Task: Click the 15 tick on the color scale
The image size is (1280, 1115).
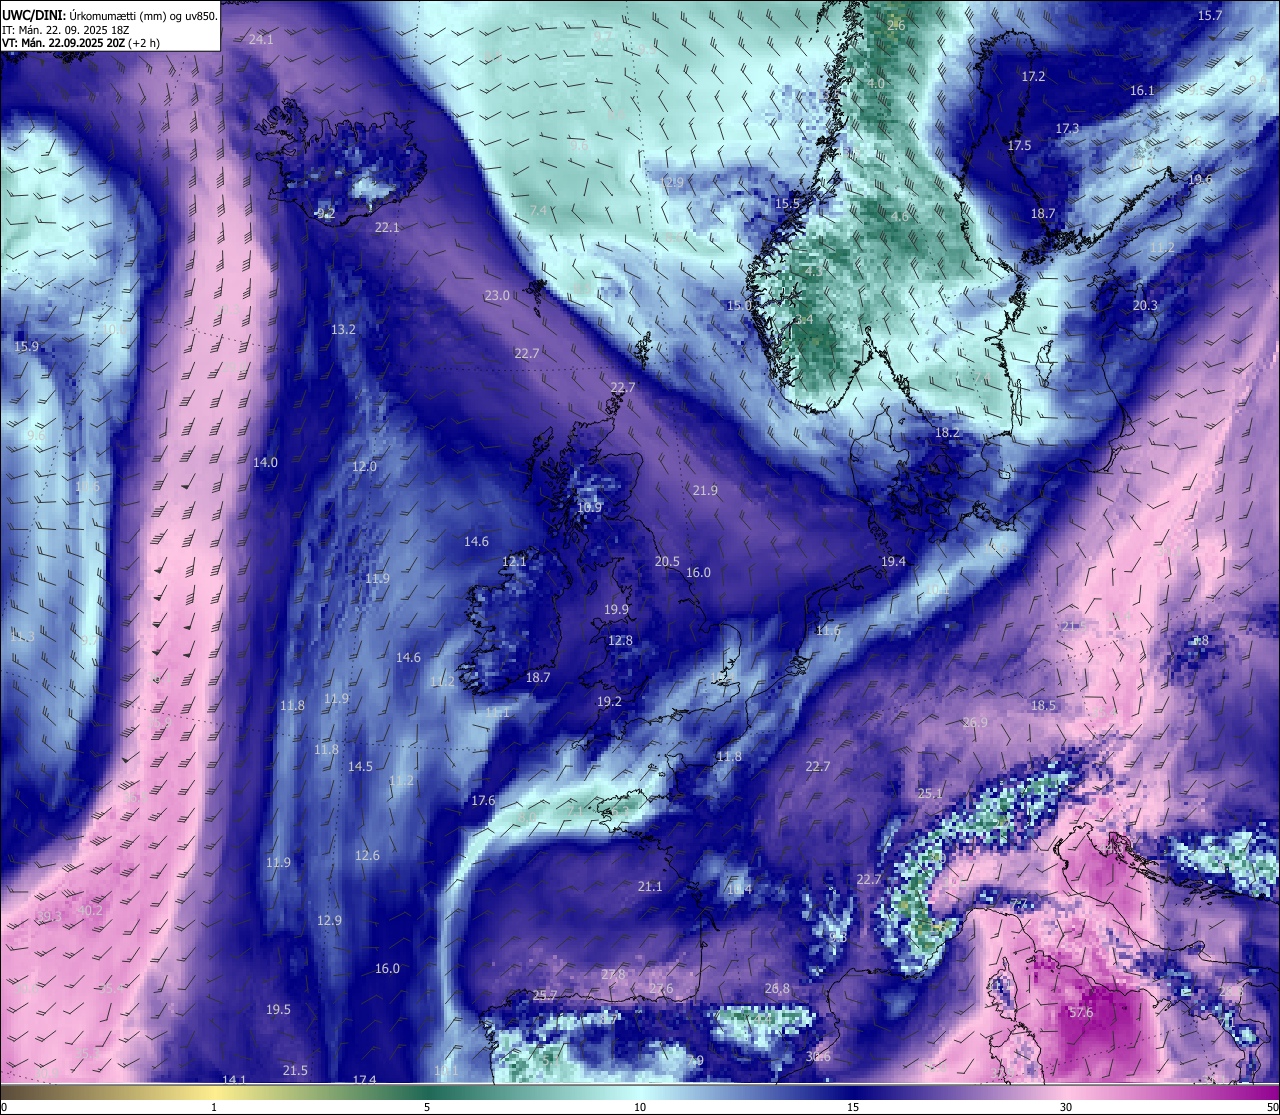Action: 853,1107
